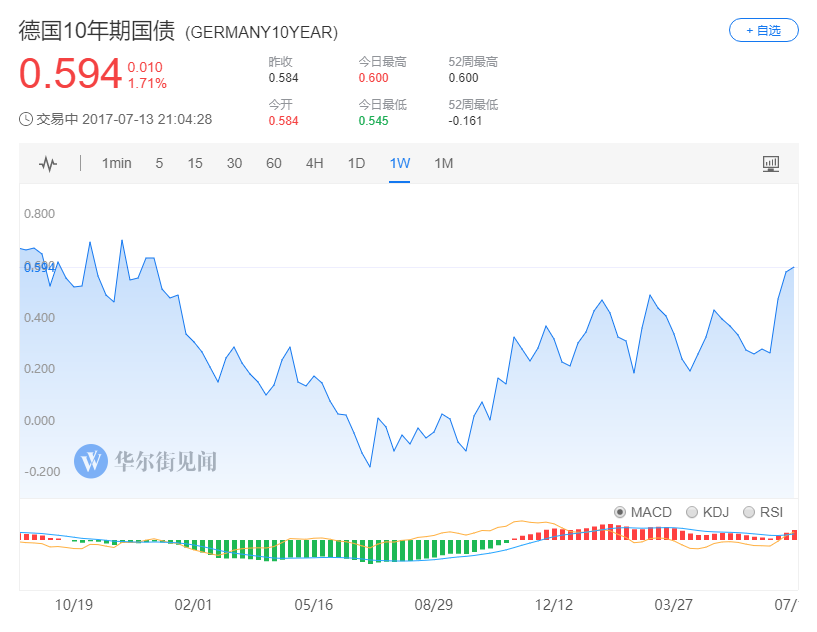Viewport: 817px width, 632px height.
Task: Switch to the 4H interval tab
Action: pos(314,164)
